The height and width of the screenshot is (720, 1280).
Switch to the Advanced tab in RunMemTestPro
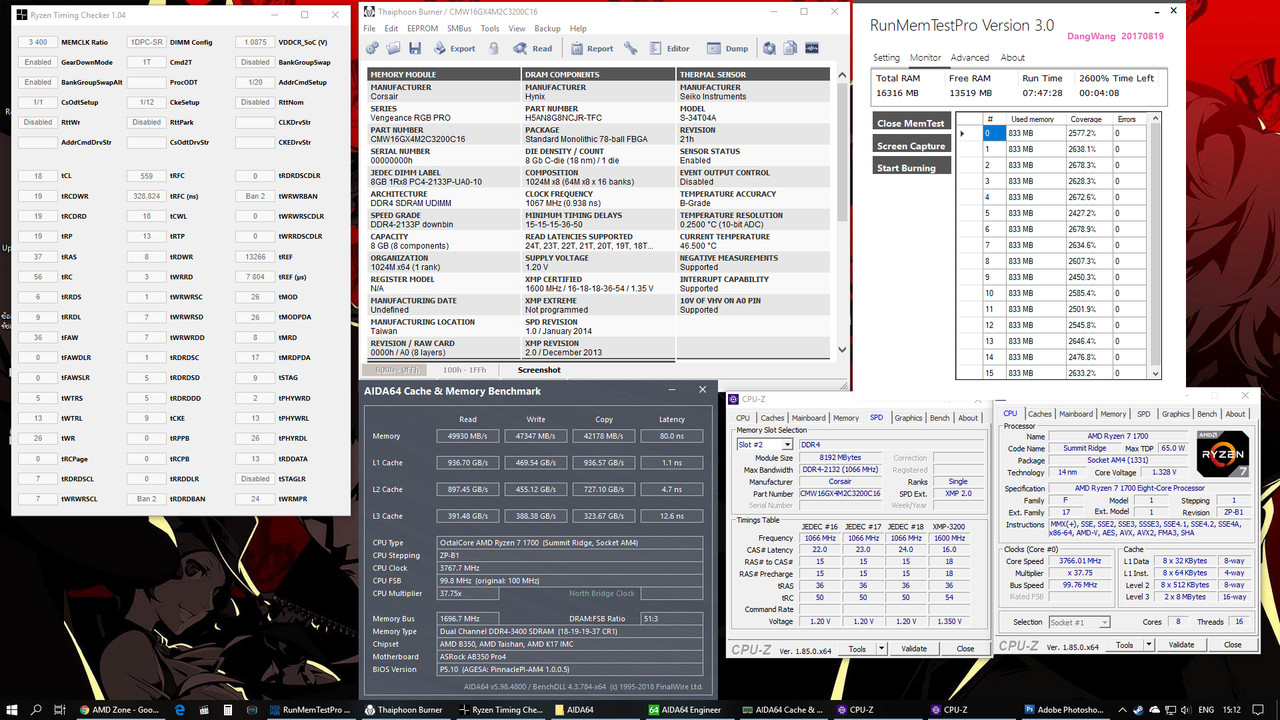(970, 58)
